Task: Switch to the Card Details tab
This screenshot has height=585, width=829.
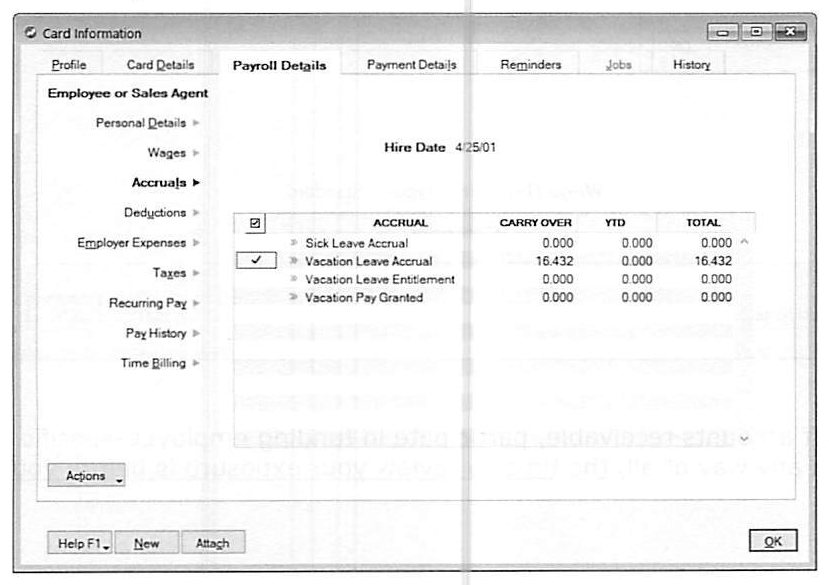Action: [x=160, y=65]
